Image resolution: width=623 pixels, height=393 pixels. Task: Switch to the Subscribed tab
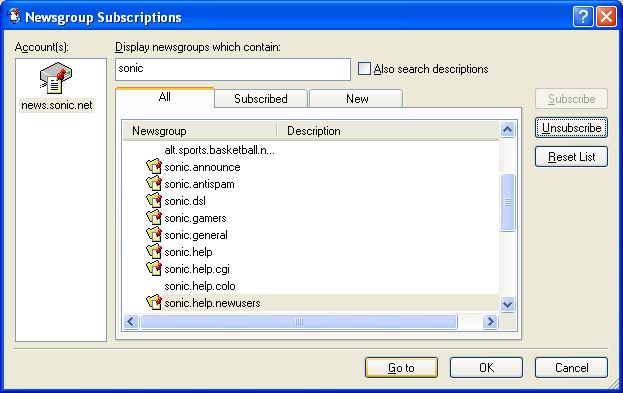click(x=261, y=99)
